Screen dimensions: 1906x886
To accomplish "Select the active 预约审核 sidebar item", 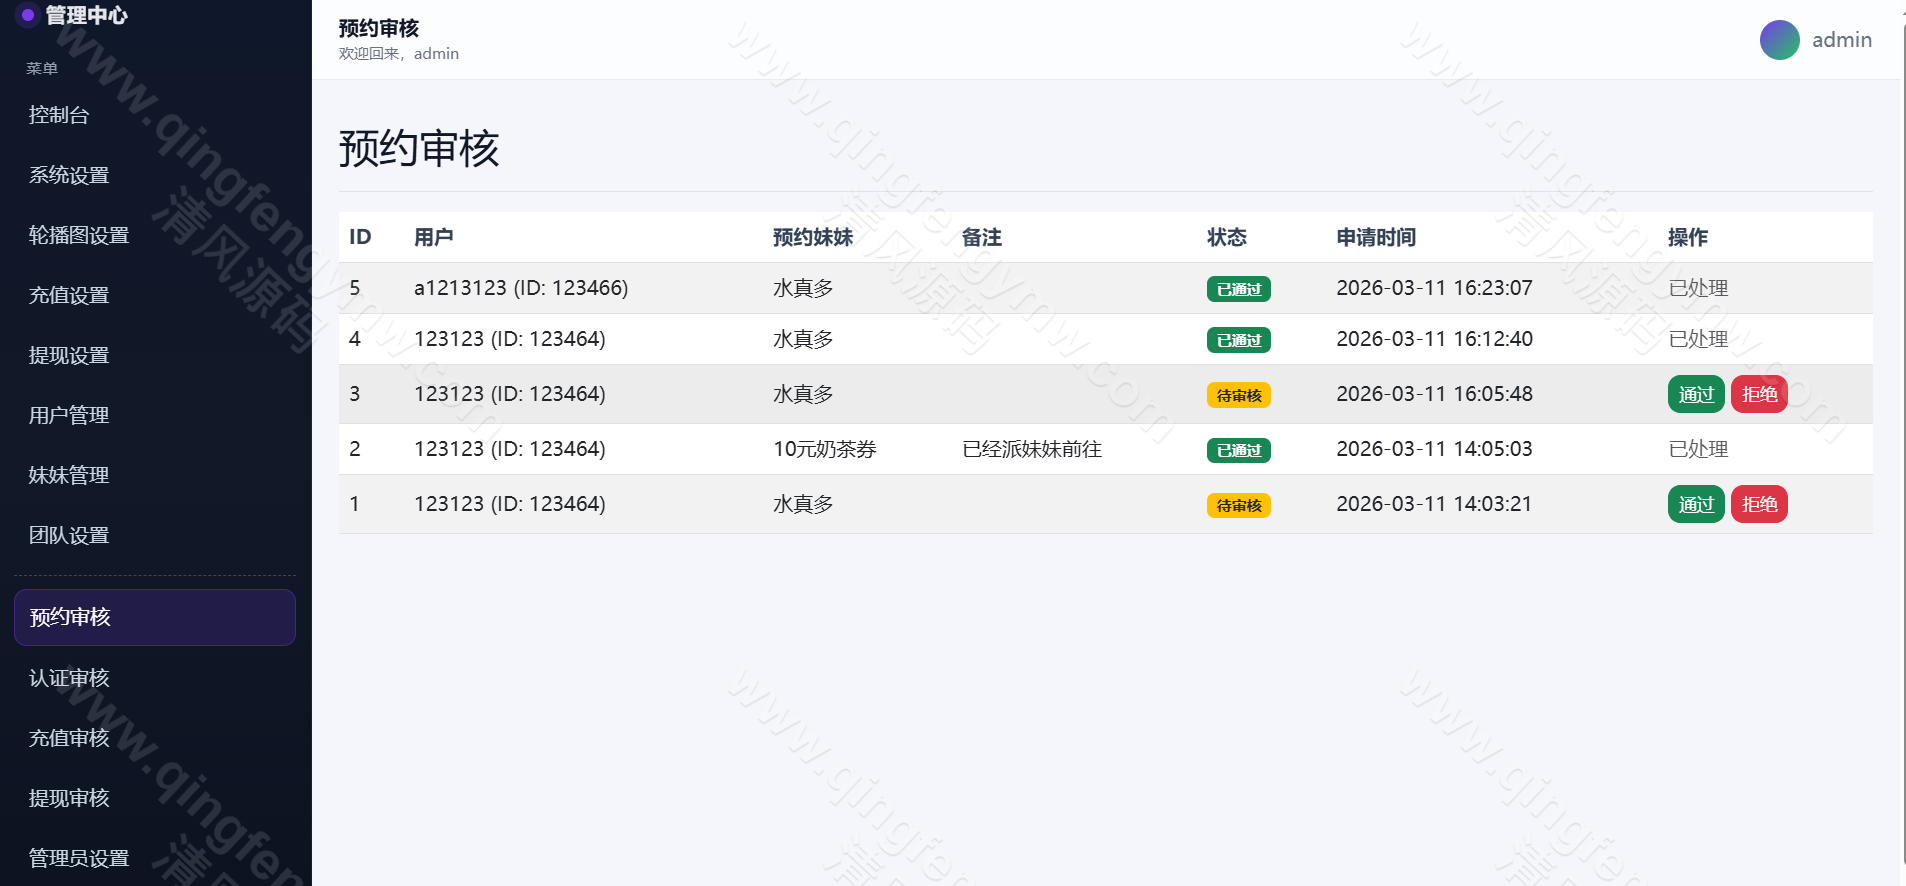I will point(155,617).
